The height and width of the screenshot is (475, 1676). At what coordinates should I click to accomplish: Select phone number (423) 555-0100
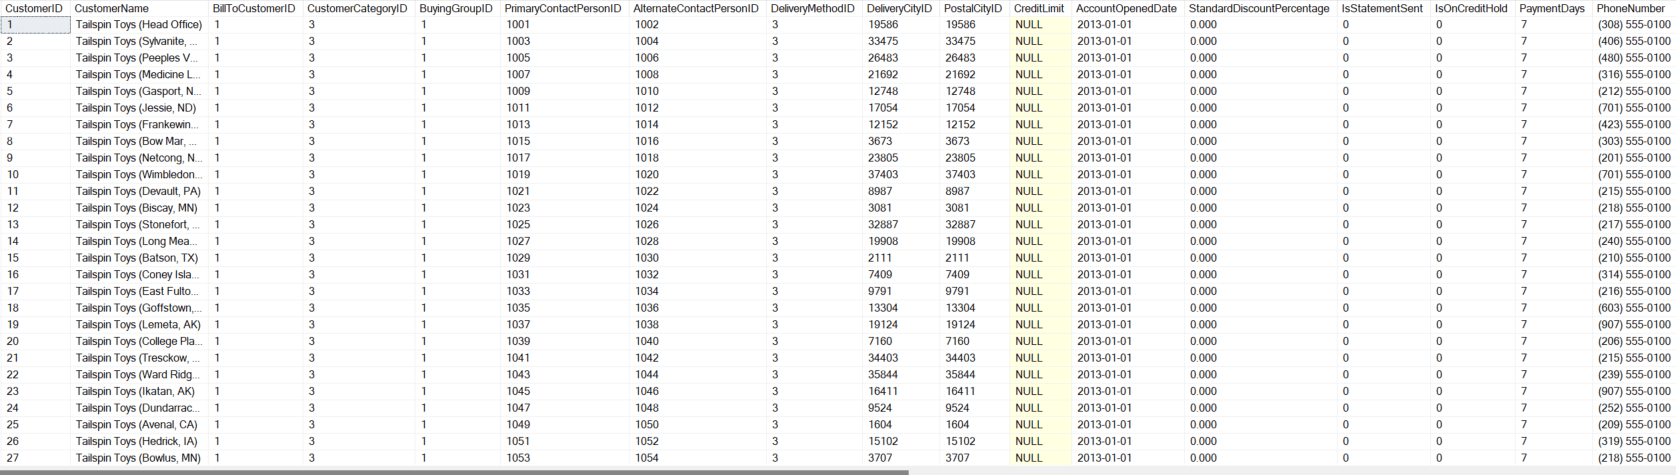pos(1634,125)
